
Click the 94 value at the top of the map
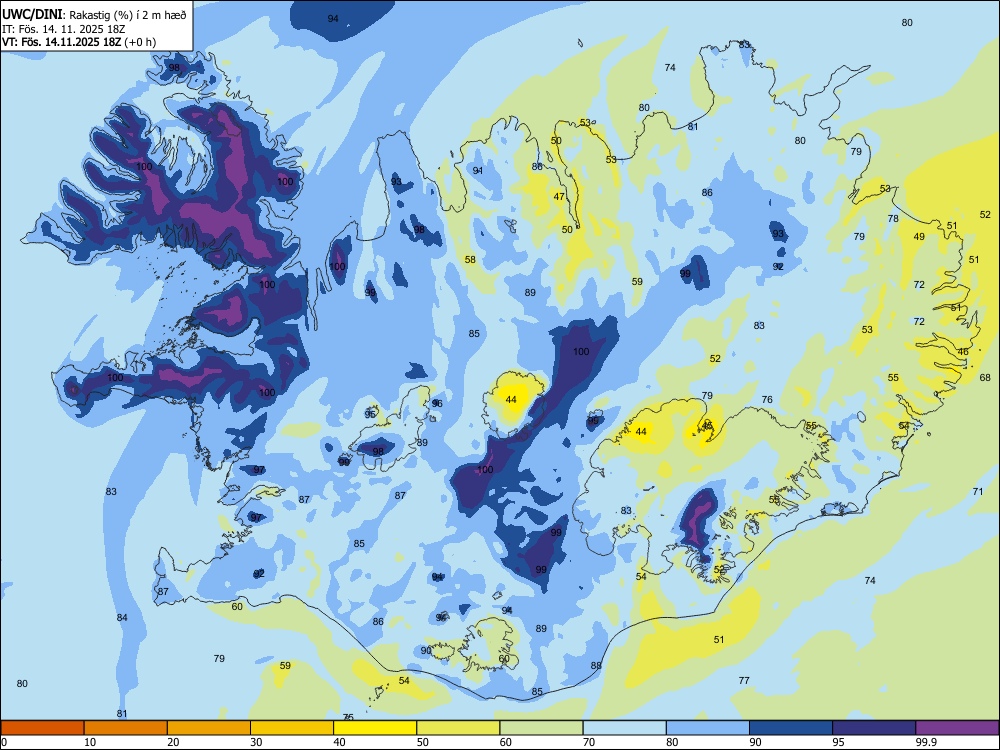(333, 18)
